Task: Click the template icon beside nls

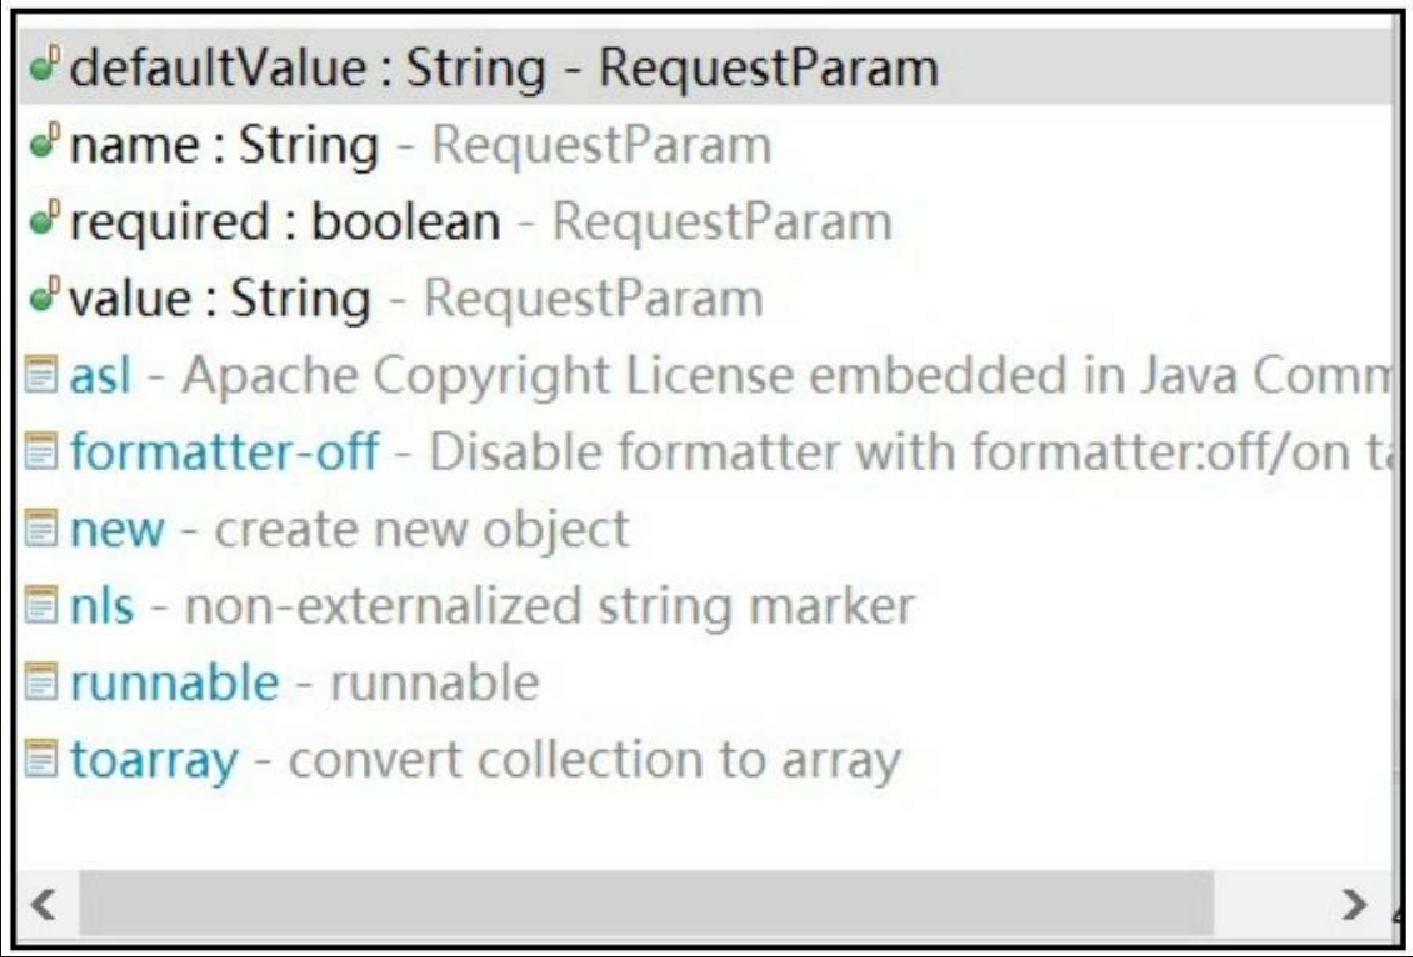Action: [x=41, y=606]
